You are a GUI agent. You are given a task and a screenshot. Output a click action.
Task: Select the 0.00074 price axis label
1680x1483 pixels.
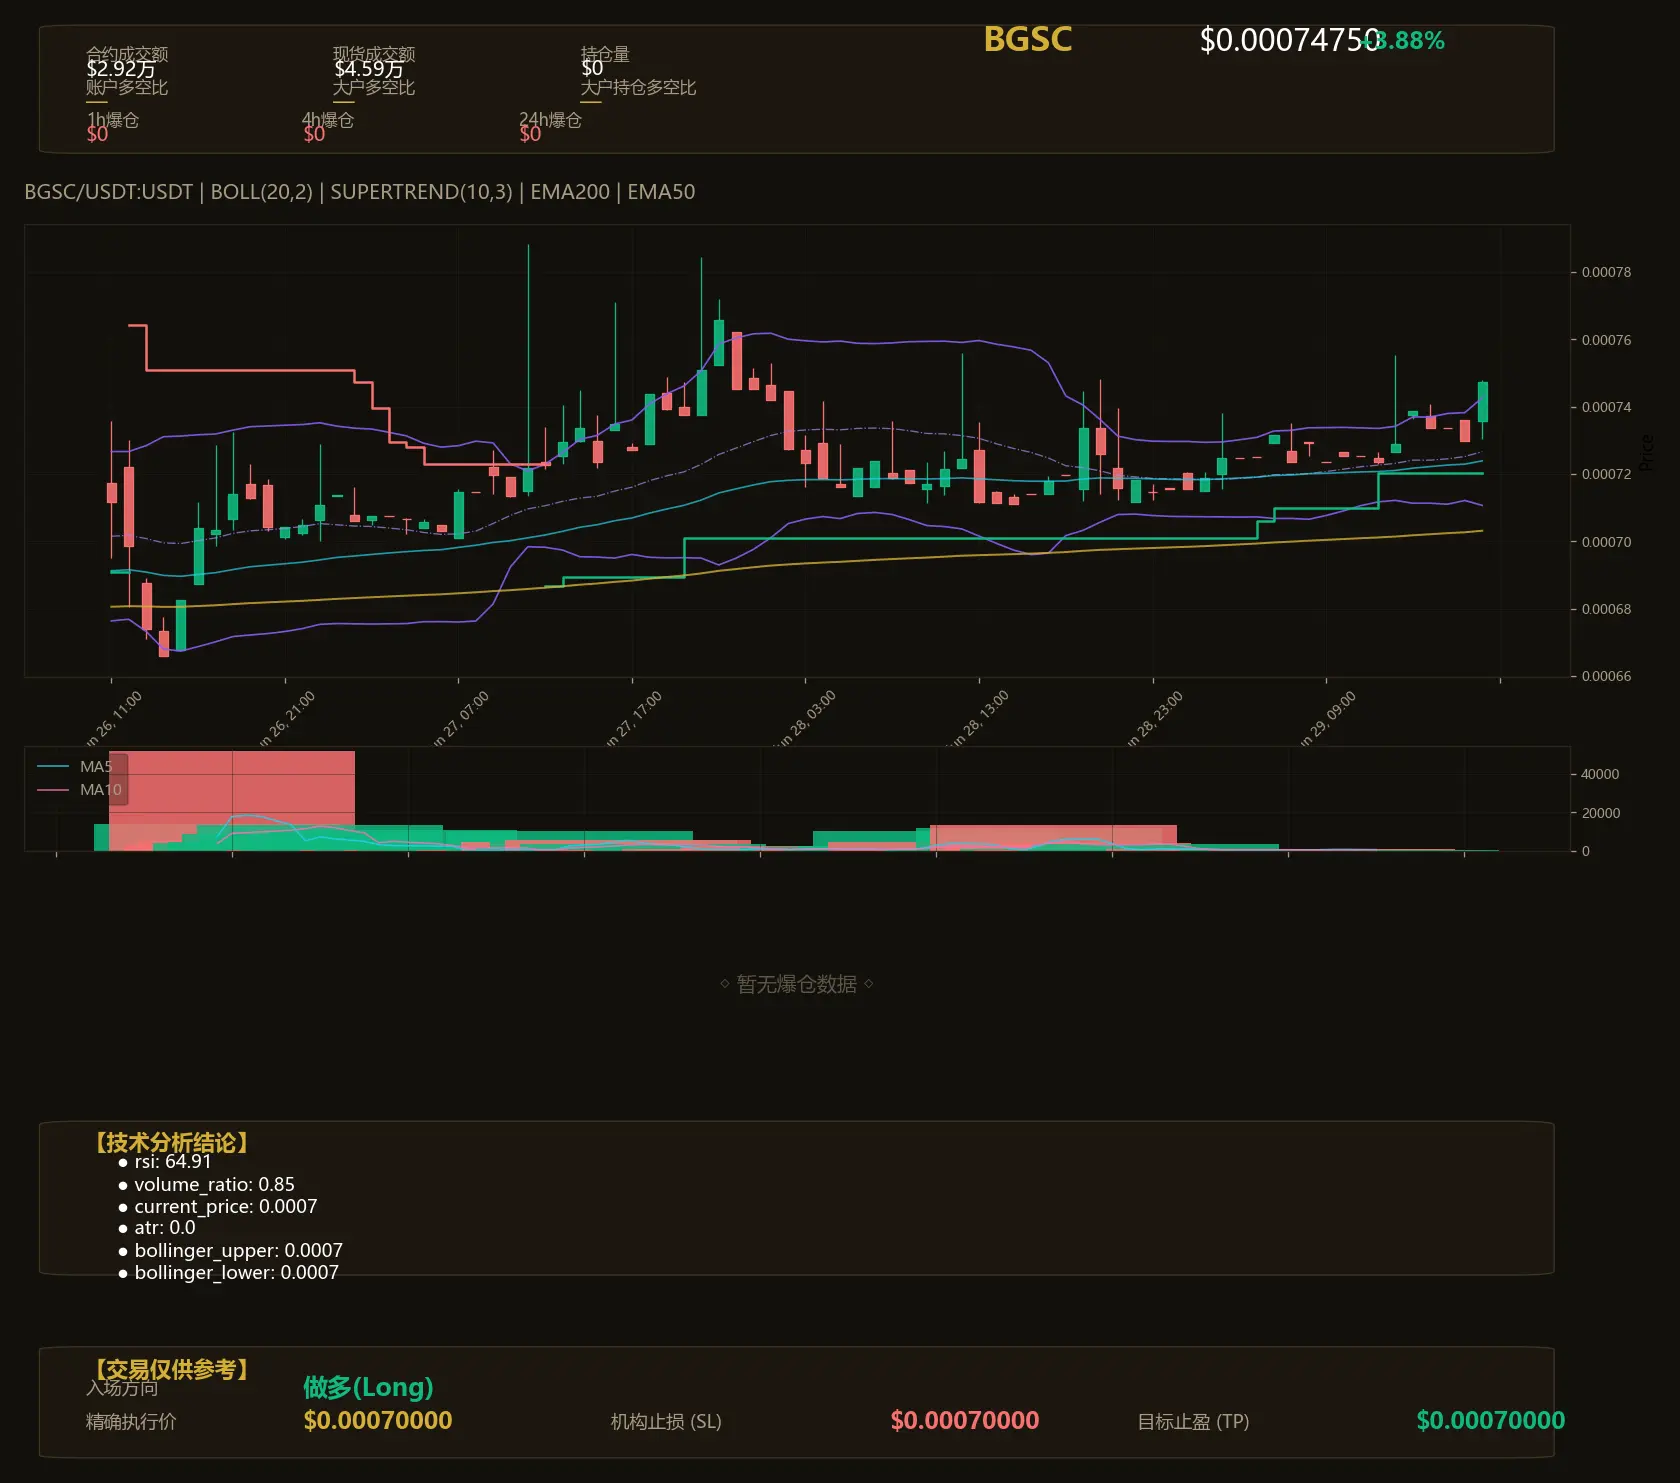[x=1606, y=407]
